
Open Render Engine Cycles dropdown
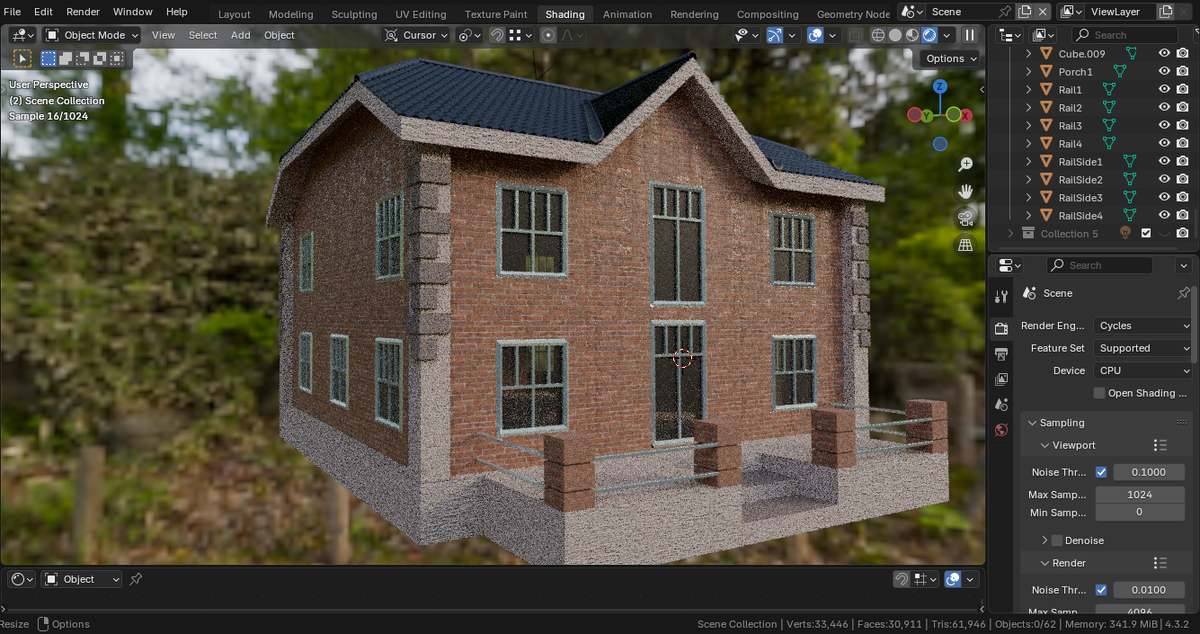pyautogui.click(x=1142, y=325)
